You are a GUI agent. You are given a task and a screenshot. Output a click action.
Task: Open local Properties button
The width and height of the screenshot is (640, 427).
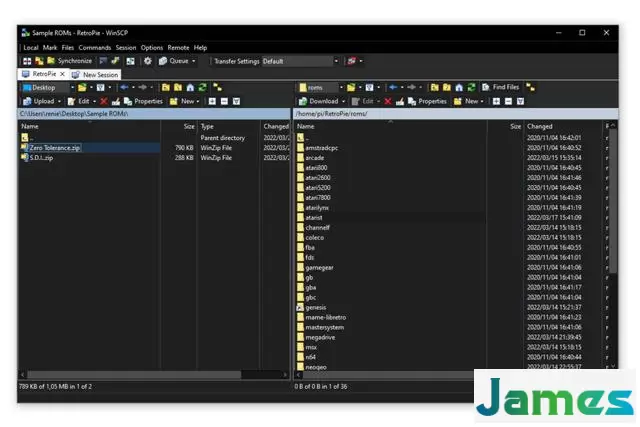tap(143, 101)
